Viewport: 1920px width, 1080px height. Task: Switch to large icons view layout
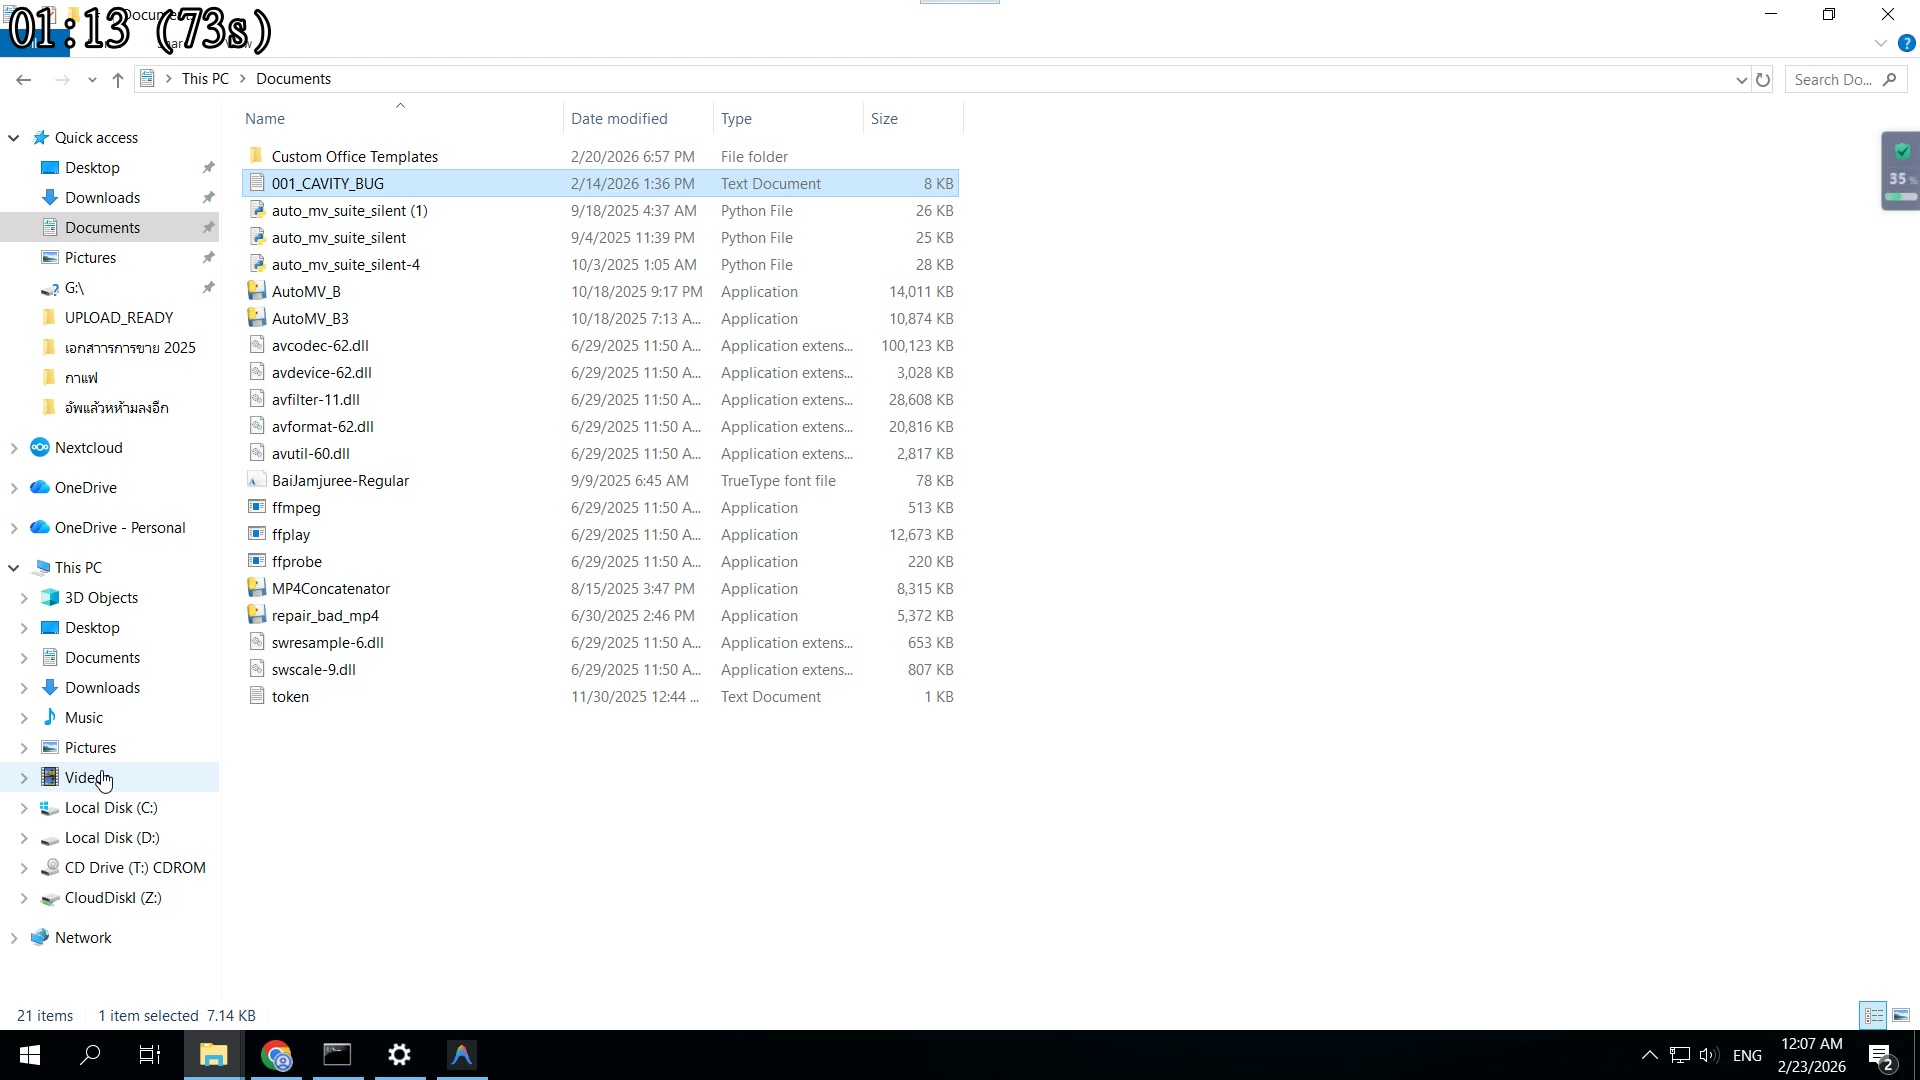pyautogui.click(x=1901, y=1016)
